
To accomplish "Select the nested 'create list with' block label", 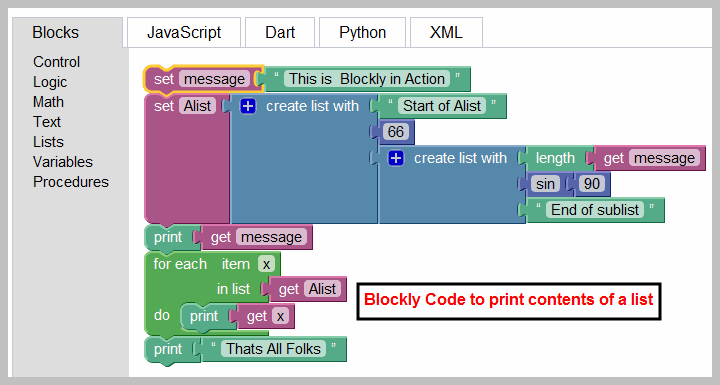I will [460, 158].
